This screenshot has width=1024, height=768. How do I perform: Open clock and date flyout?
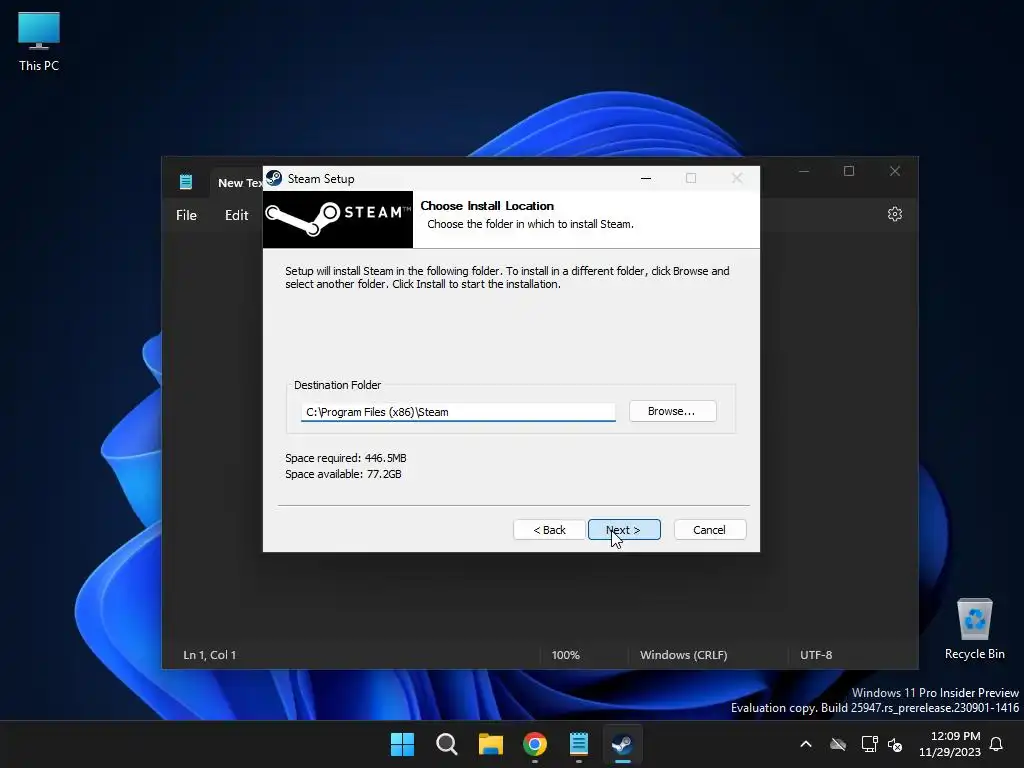pos(950,744)
